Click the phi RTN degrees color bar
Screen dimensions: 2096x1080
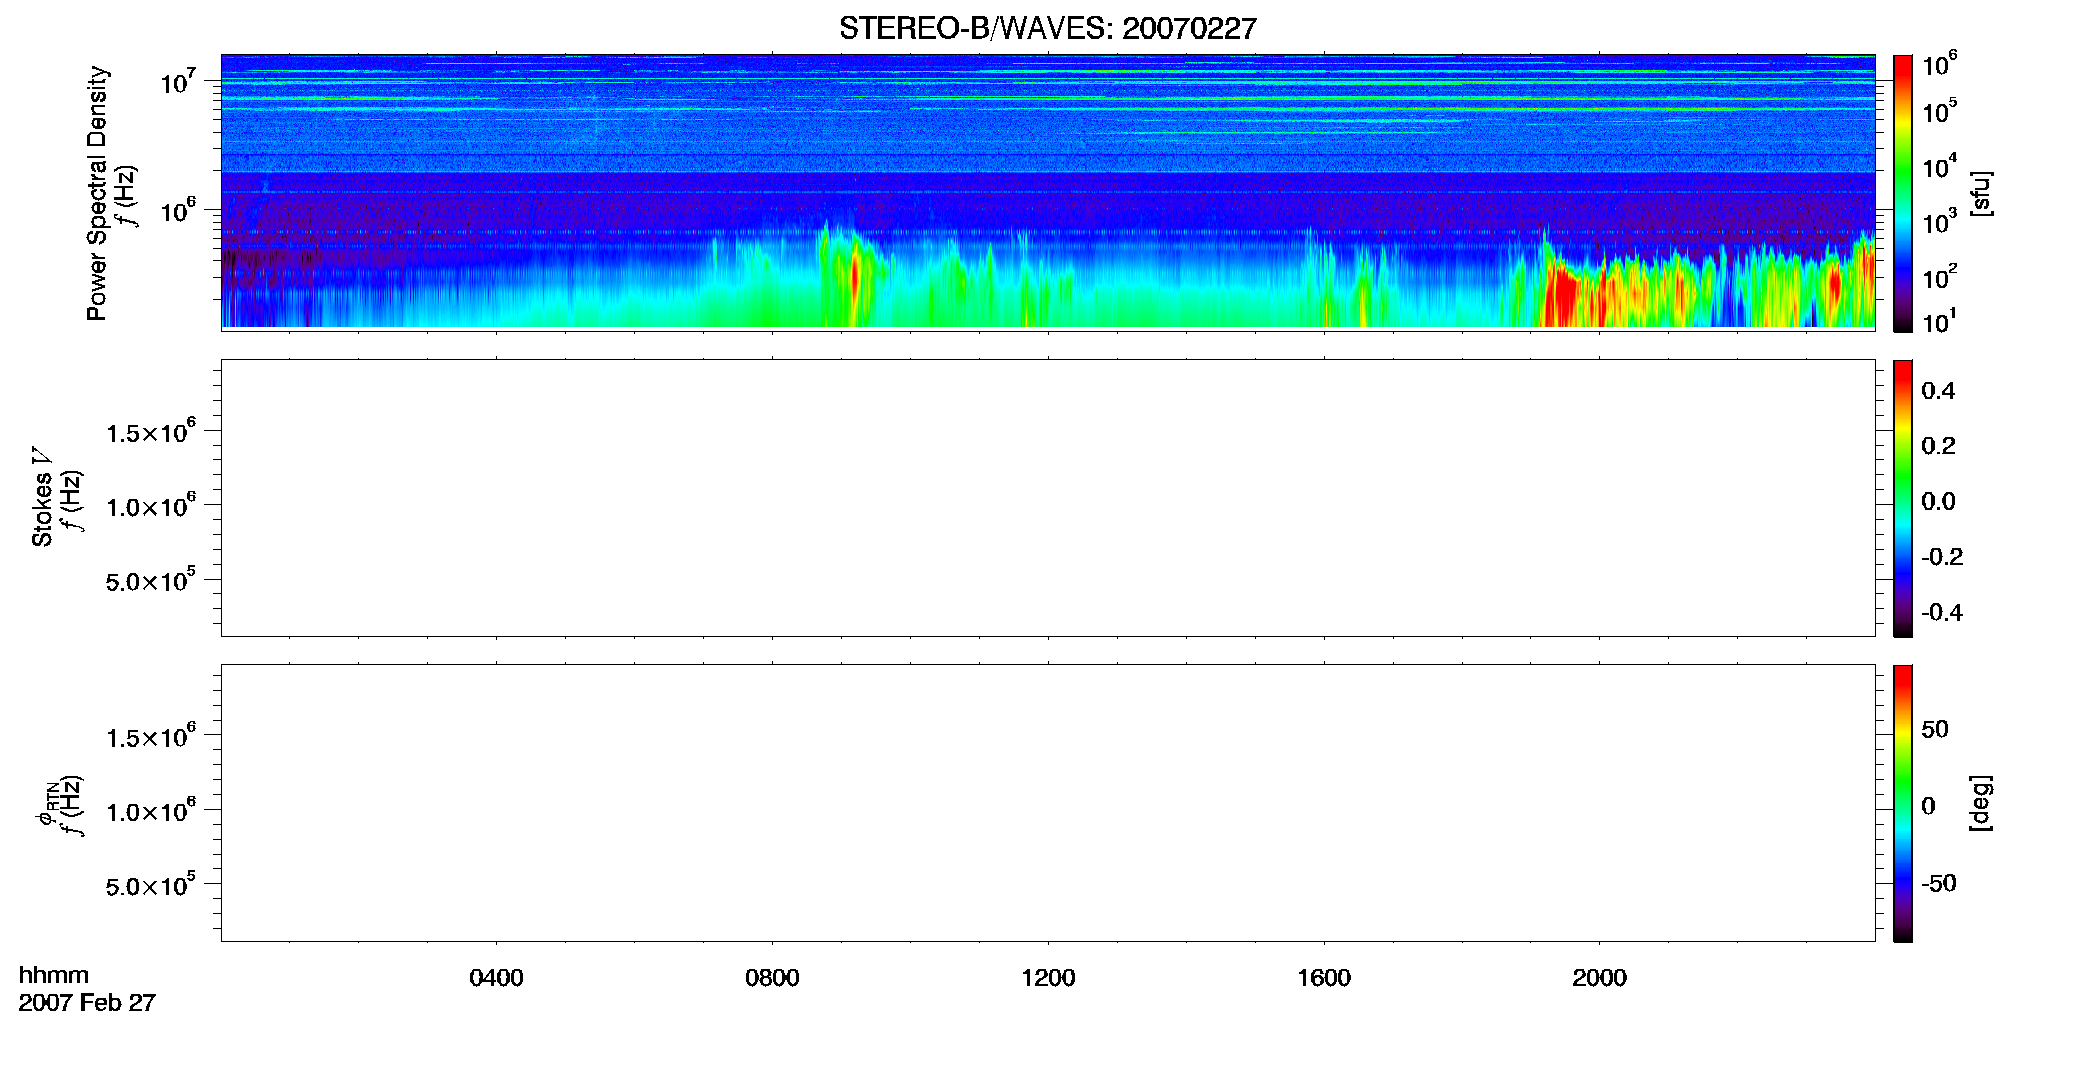(x=1902, y=803)
